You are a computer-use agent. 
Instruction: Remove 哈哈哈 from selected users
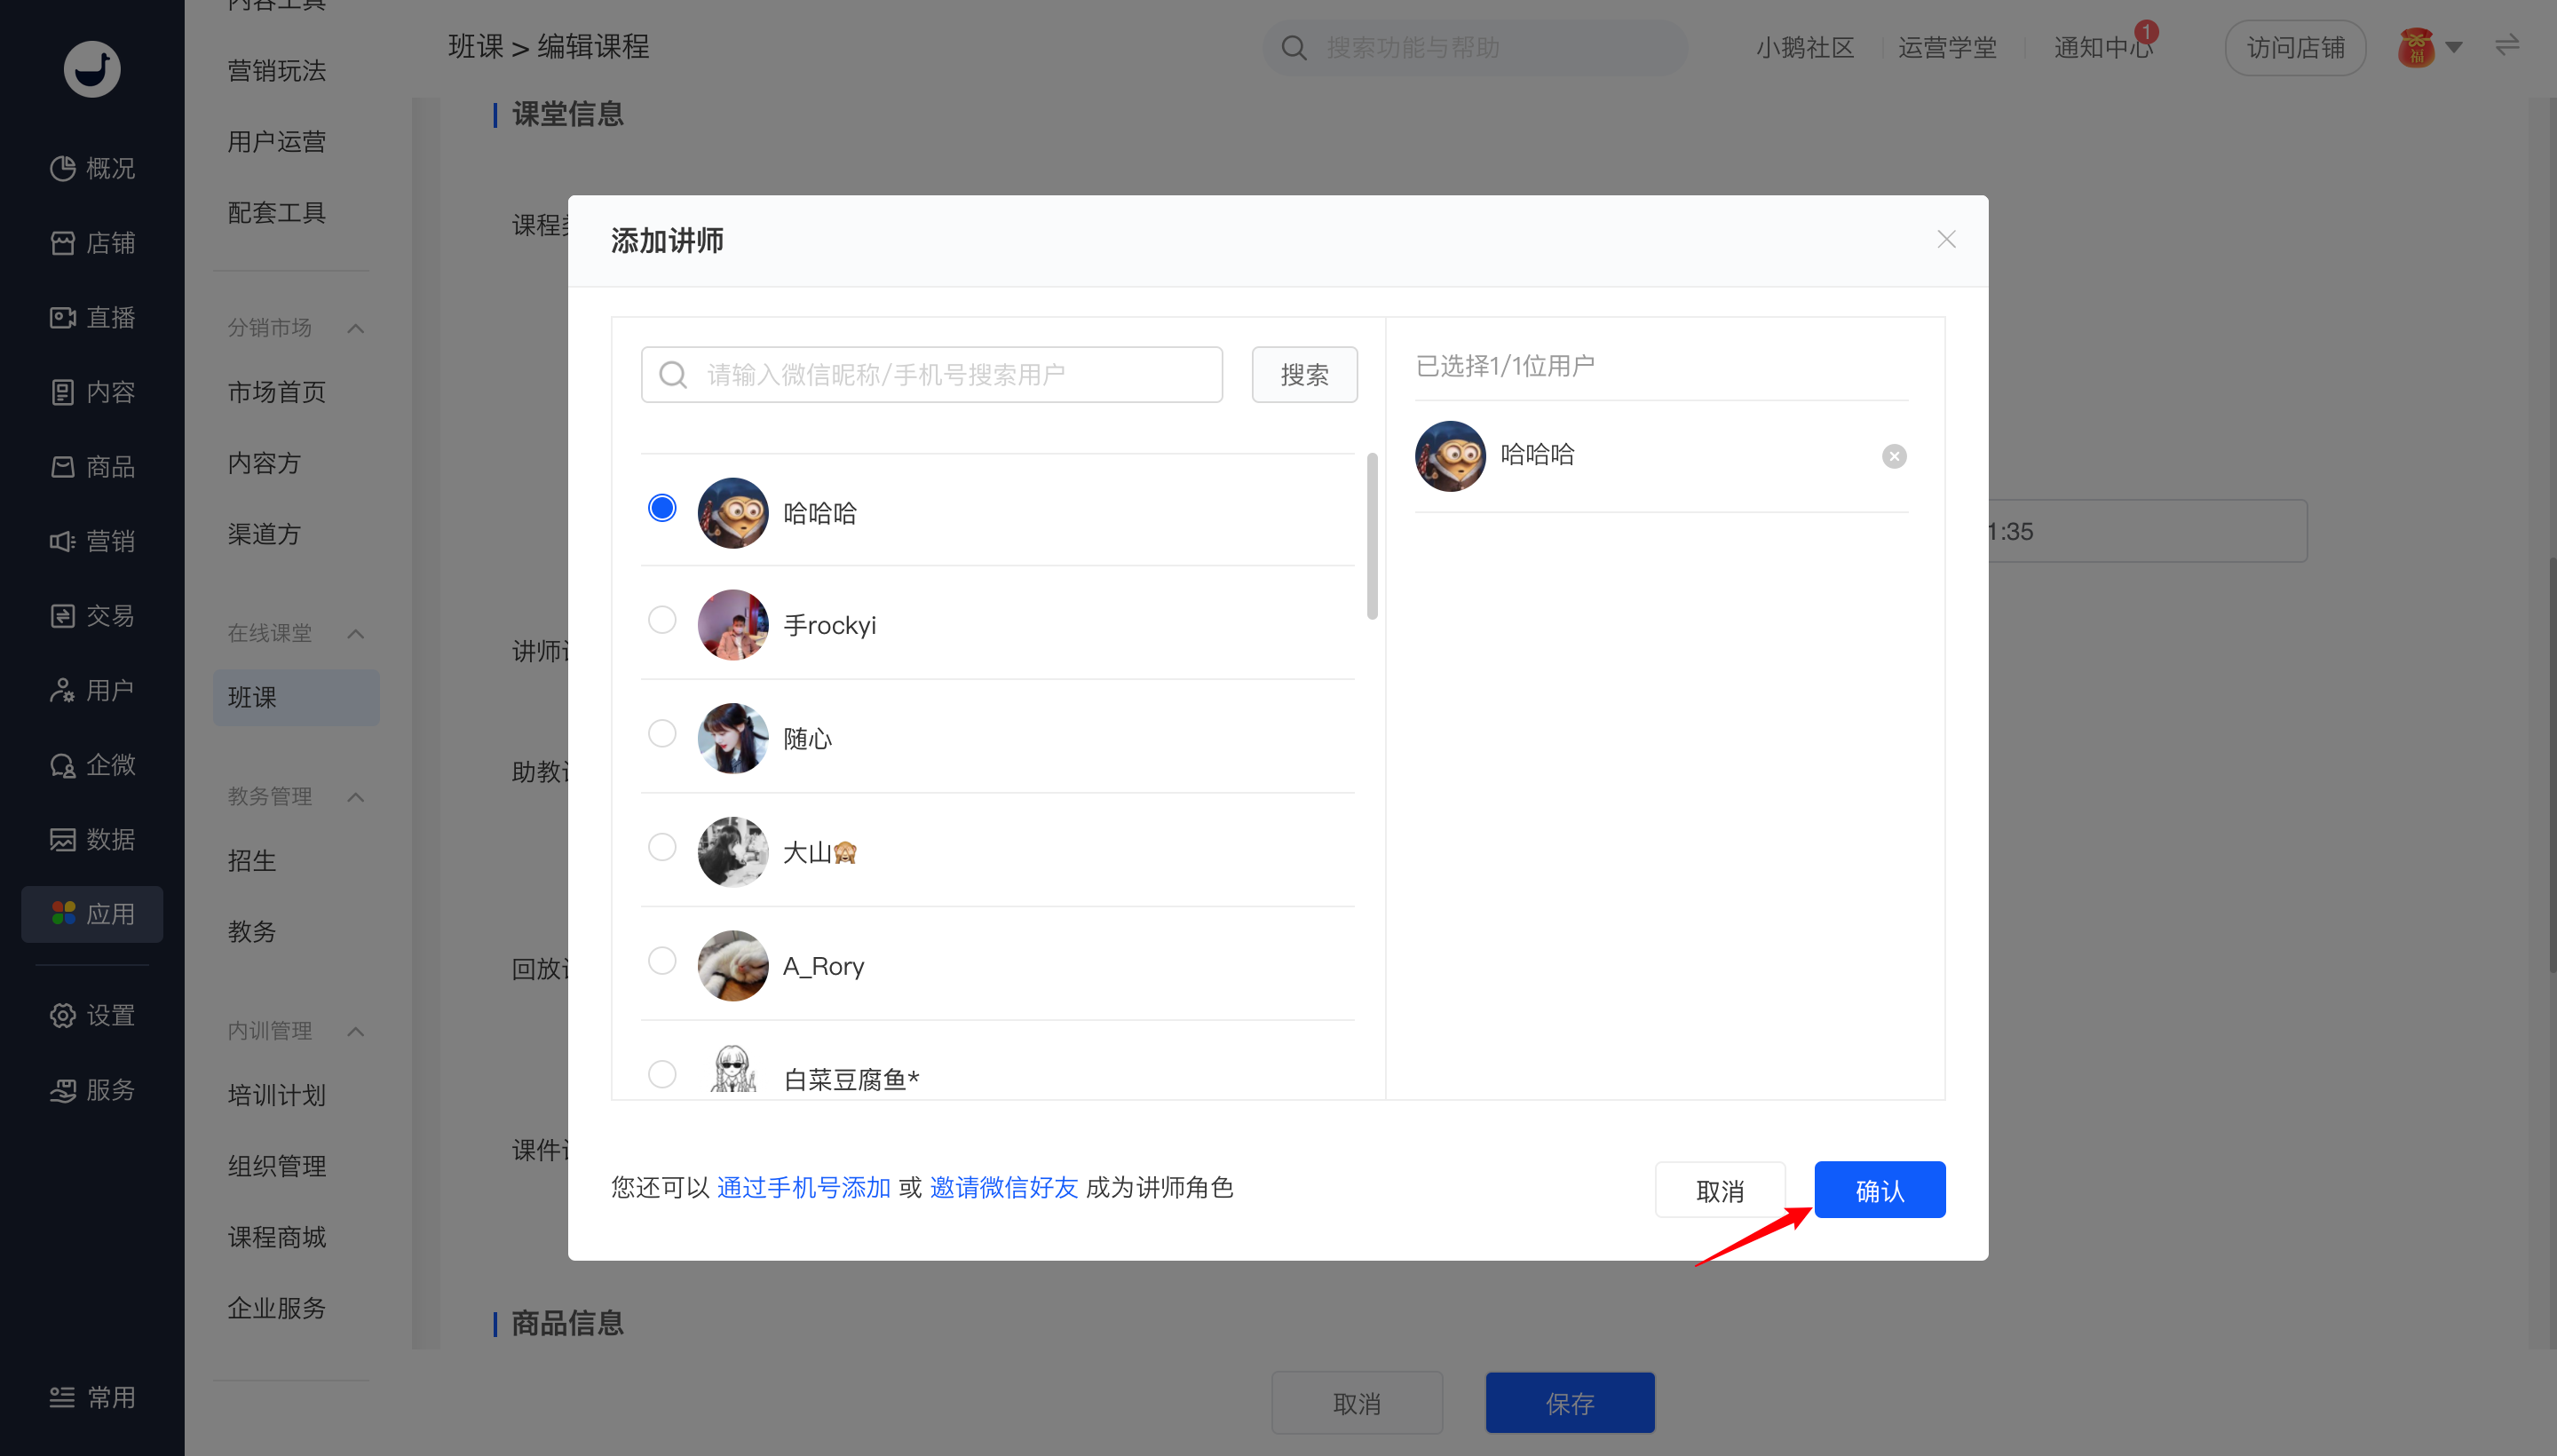1893,456
